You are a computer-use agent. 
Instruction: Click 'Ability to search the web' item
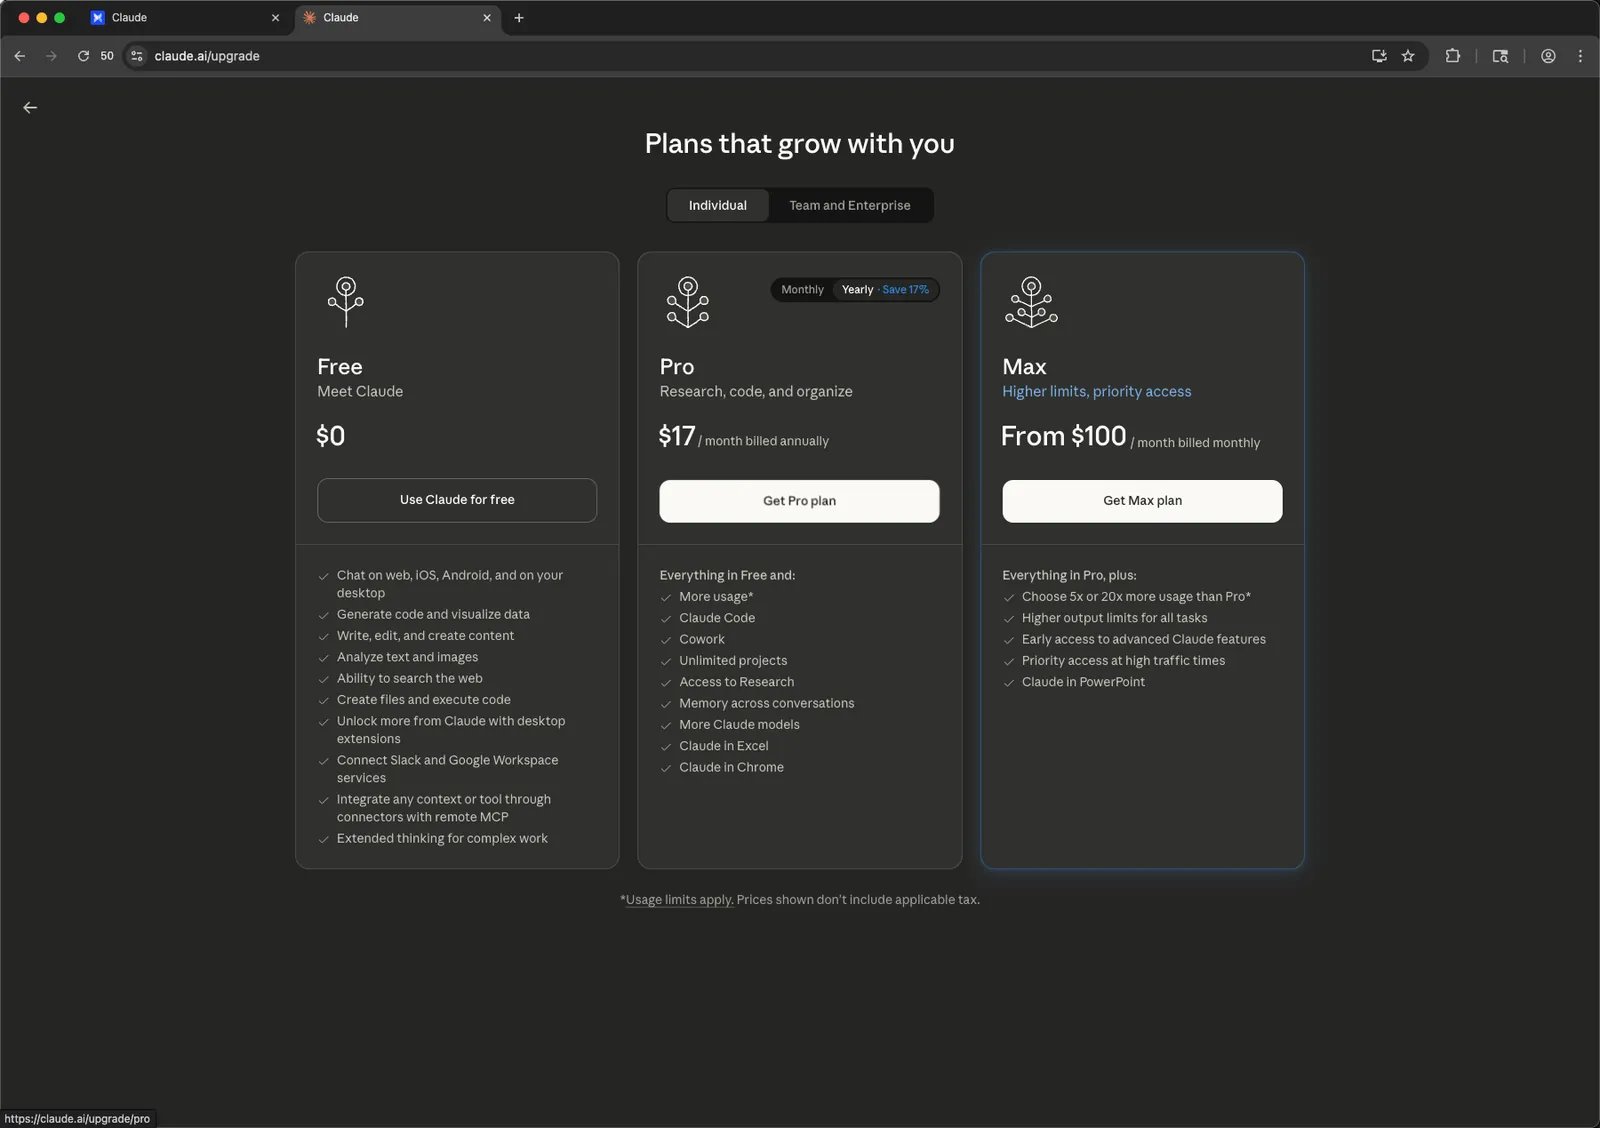tap(410, 679)
